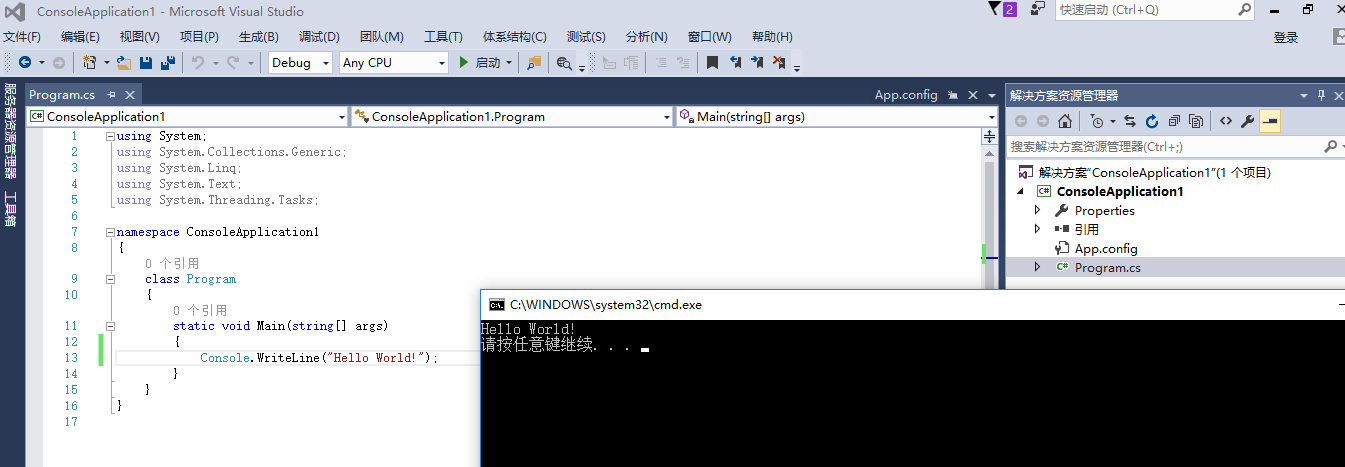Open the dropdown arrow next to 启动

[509, 62]
